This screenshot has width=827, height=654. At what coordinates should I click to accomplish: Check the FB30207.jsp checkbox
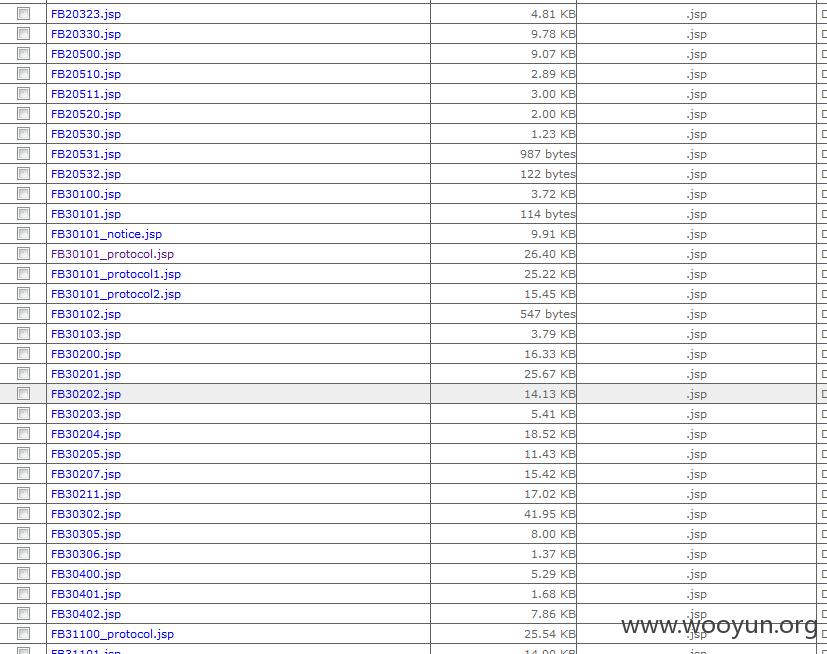[23, 474]
